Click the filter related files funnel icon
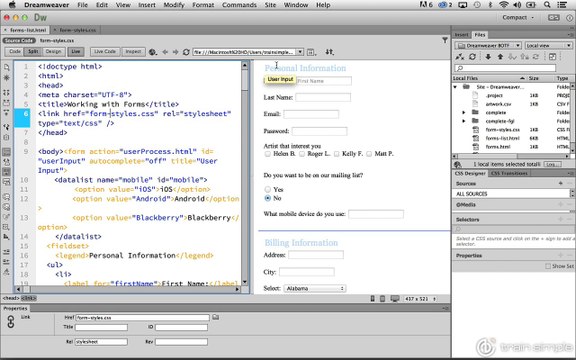The height and width of the screenshot is (360, 576). tap(445, 40)
